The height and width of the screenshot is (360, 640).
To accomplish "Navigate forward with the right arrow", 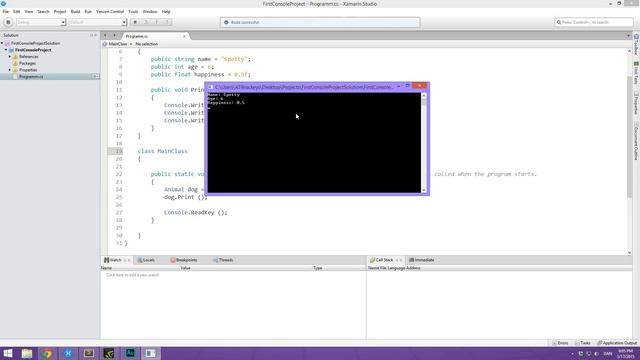I will (114, 36).
